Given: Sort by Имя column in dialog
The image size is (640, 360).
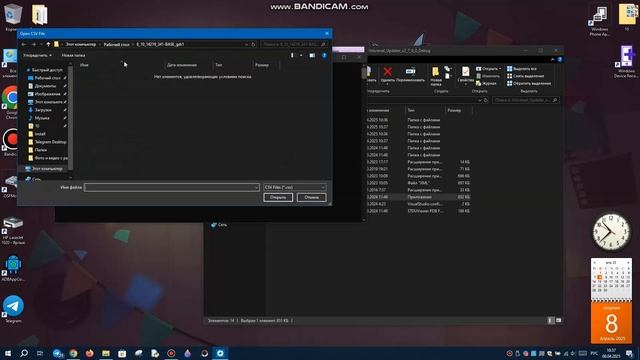Looking at the screenshot, I should 84,65.
